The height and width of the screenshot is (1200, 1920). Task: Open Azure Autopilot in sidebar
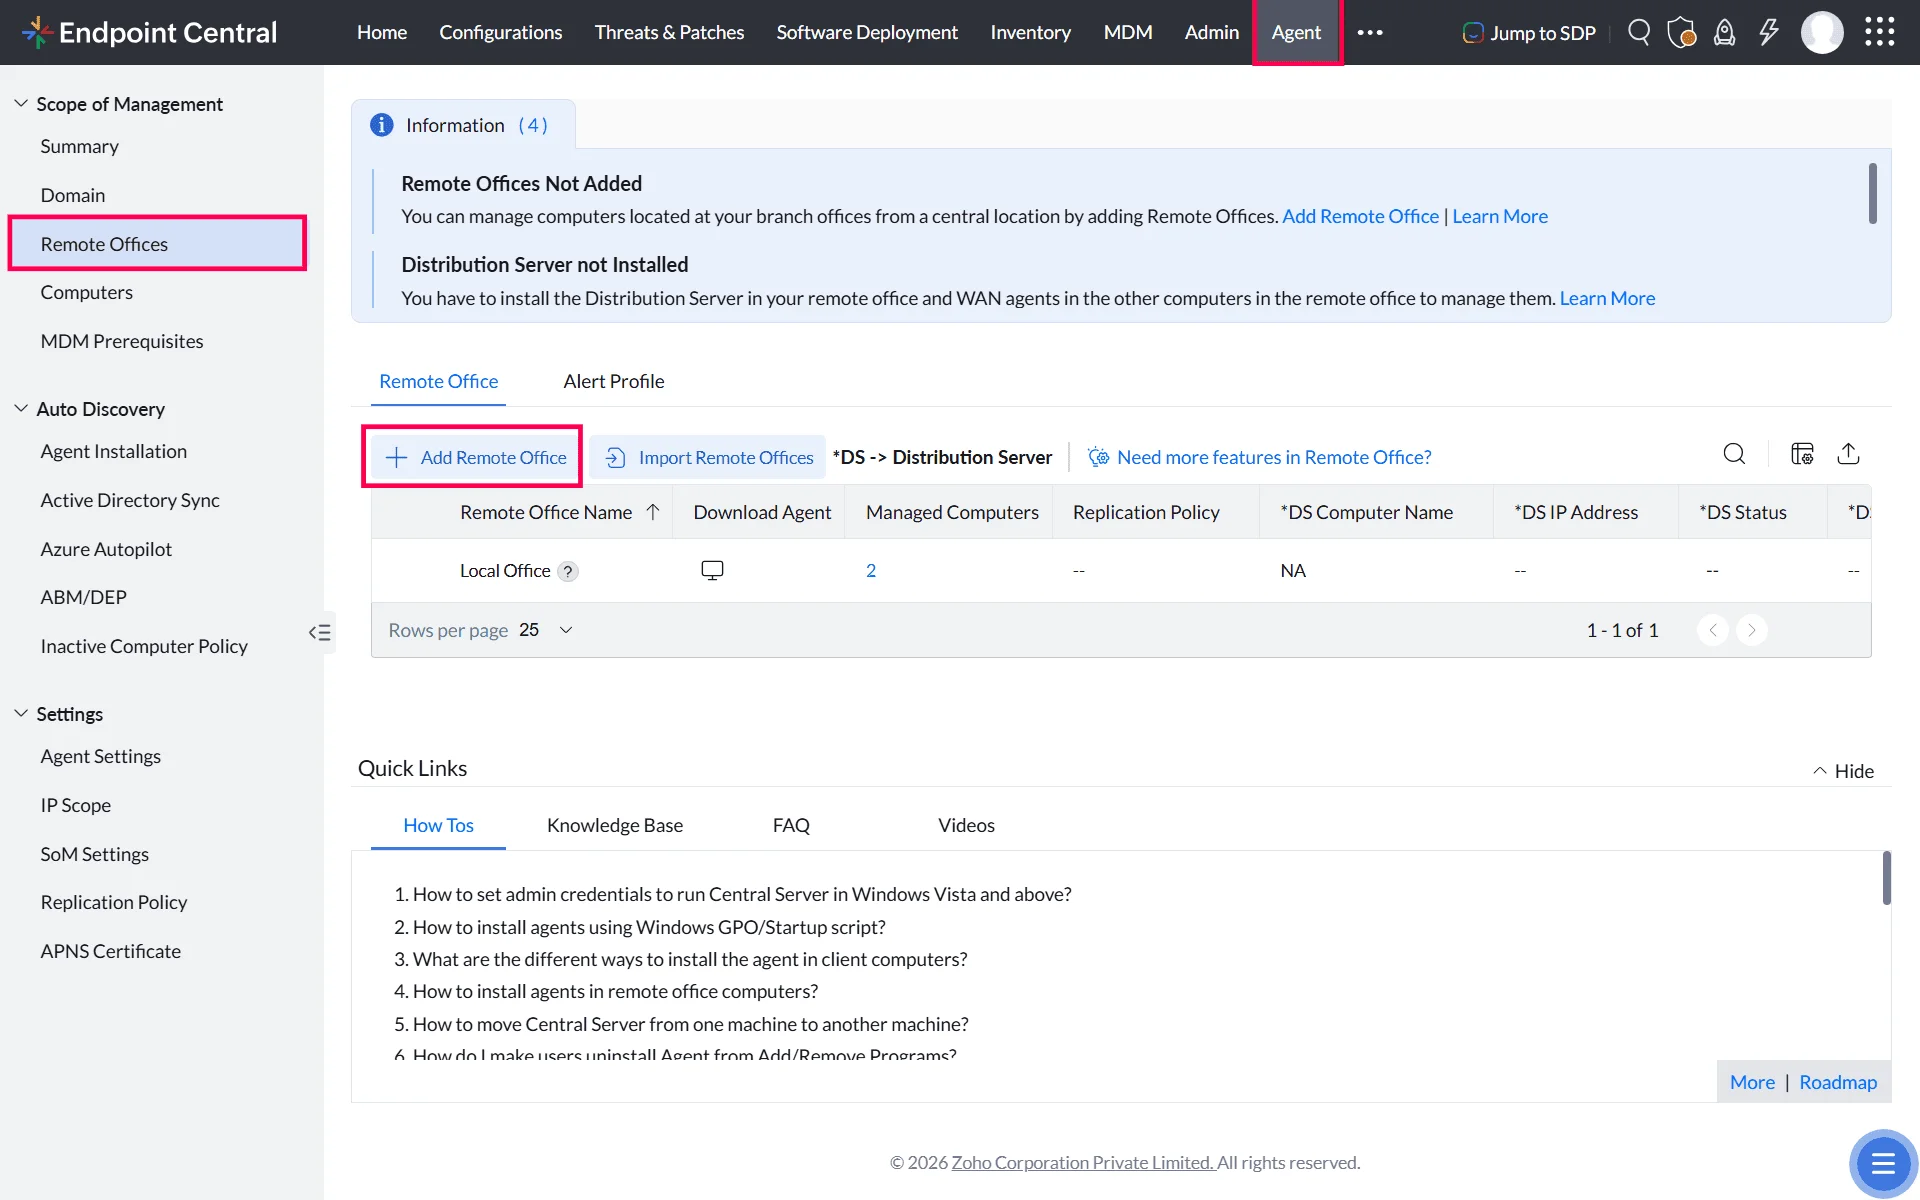106,549
